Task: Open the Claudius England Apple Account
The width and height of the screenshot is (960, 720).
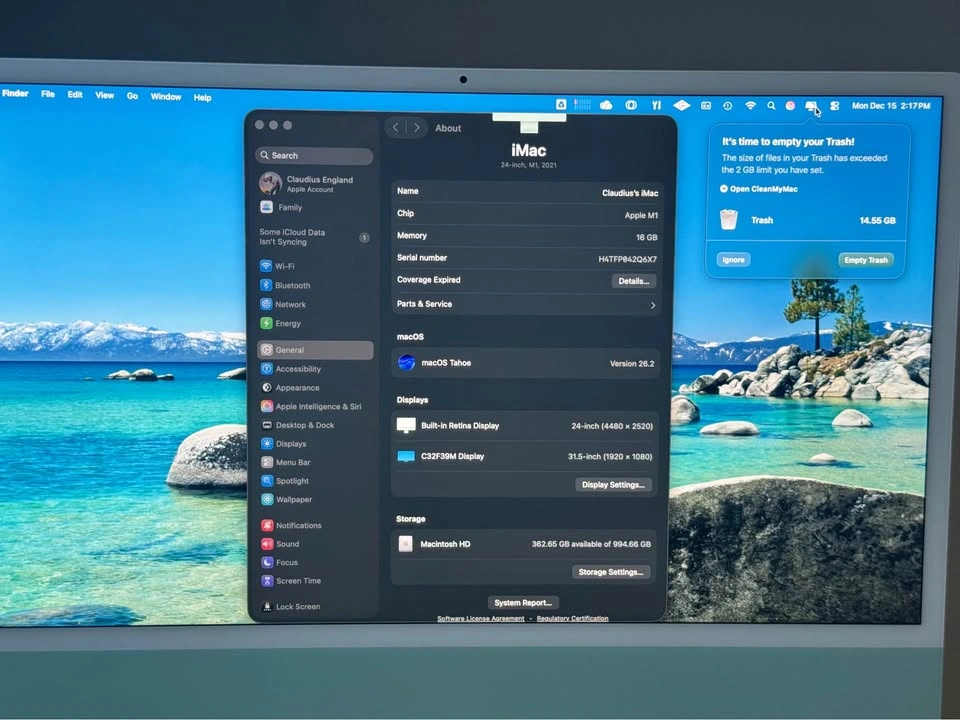Action: pyautogui.click(x=306, y=183)
